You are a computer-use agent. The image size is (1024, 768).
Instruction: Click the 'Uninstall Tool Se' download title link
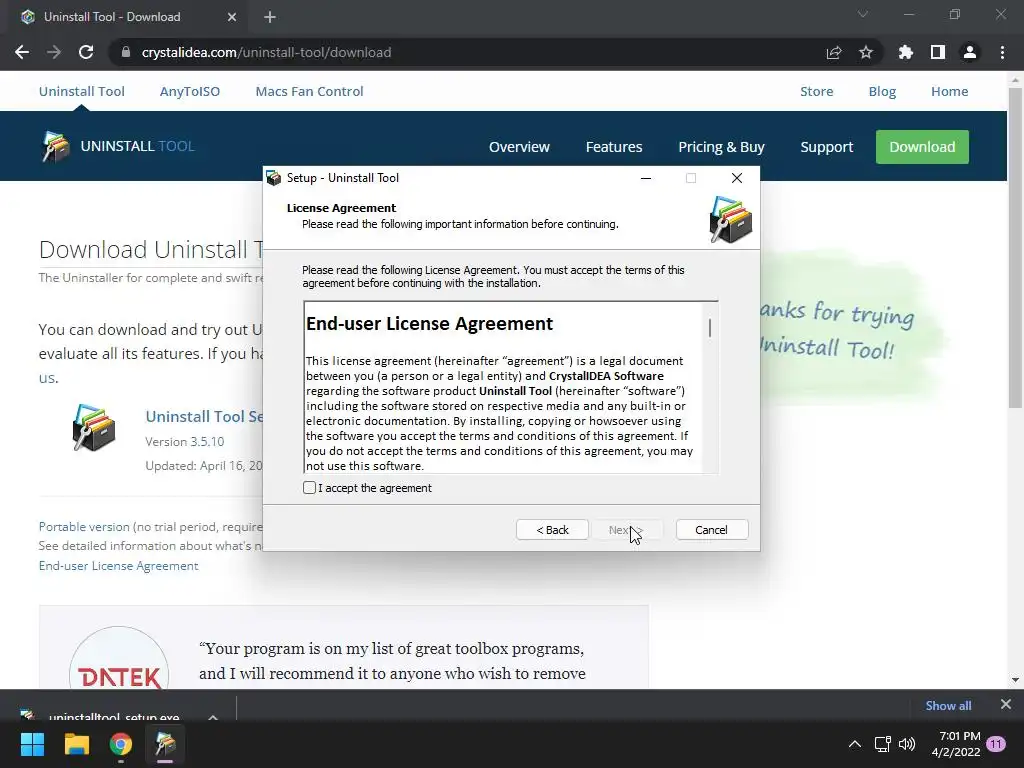coord(204,417)
